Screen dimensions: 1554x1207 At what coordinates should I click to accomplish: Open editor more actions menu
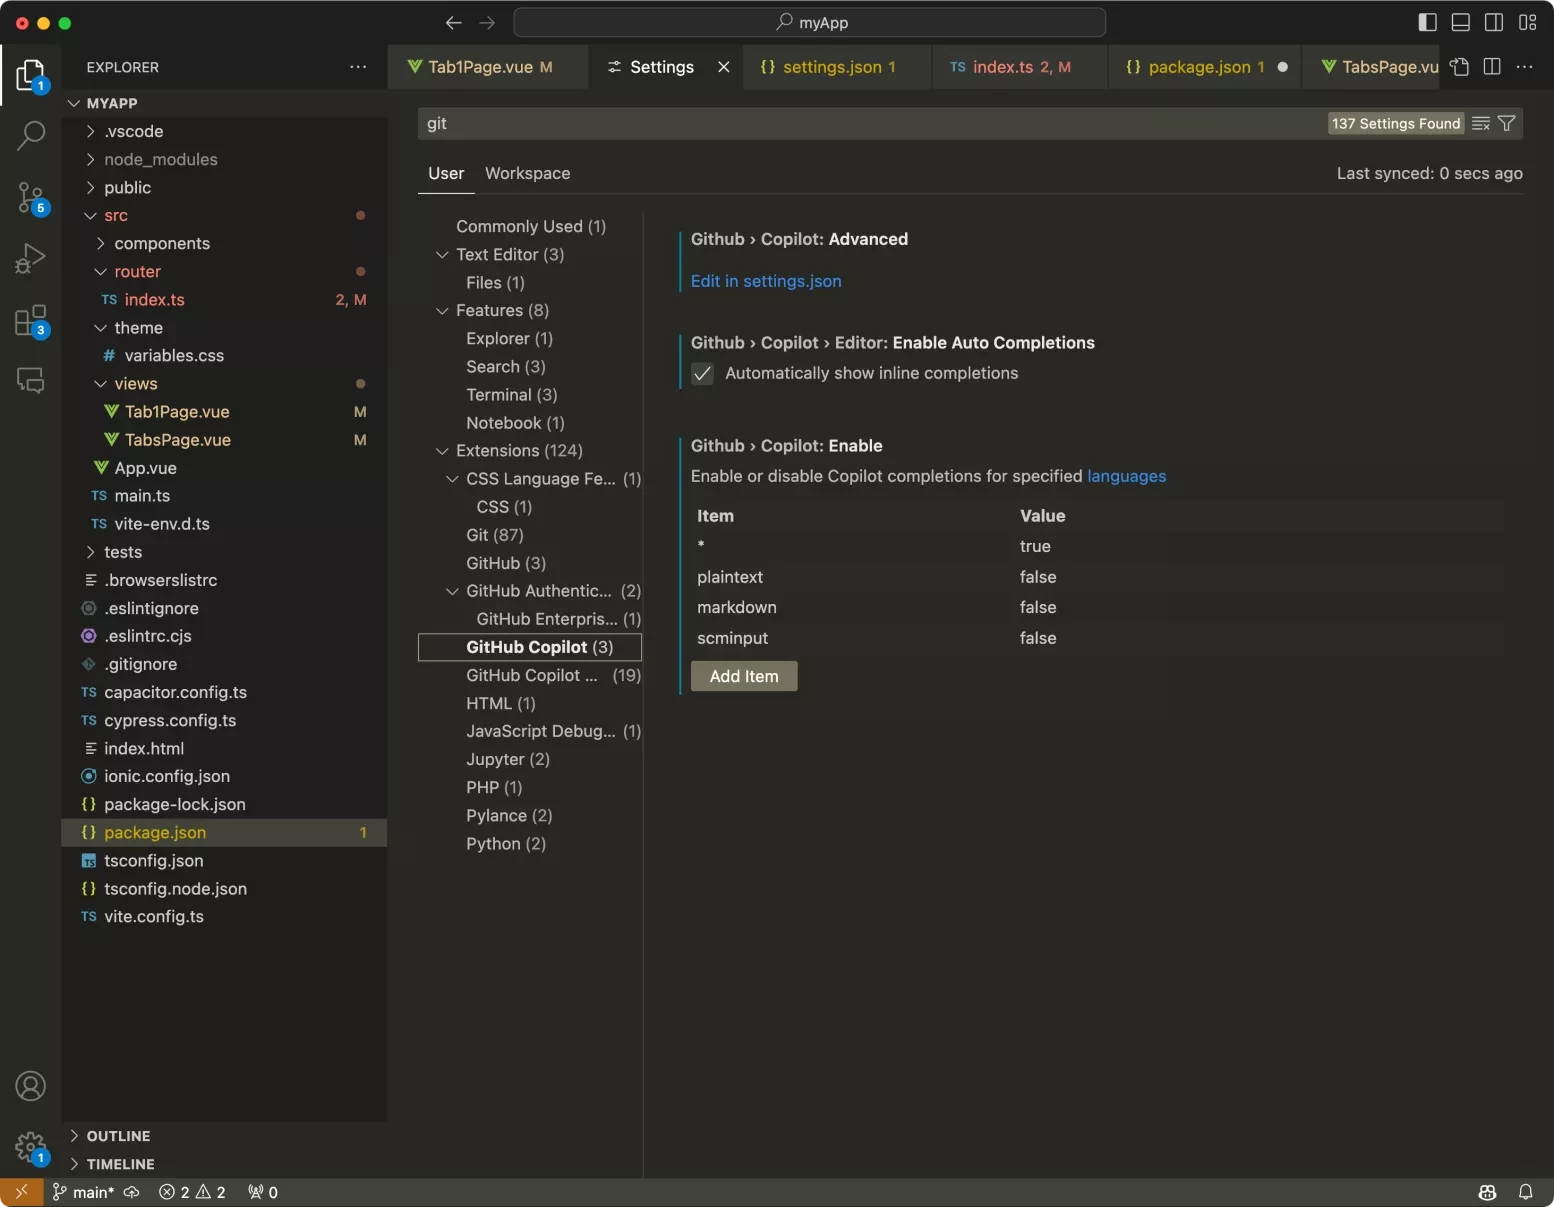pyautogui.click(x=1524, y=67)
